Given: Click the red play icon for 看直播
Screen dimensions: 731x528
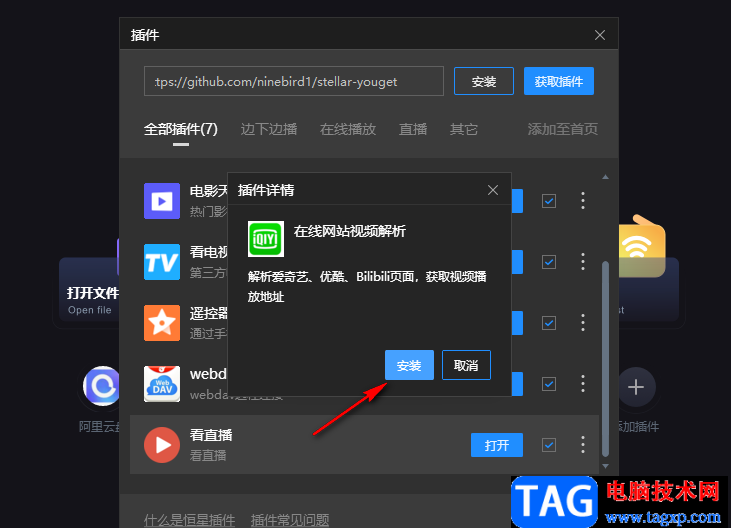Looking at the screenshot, I should [x=162, y=445].
